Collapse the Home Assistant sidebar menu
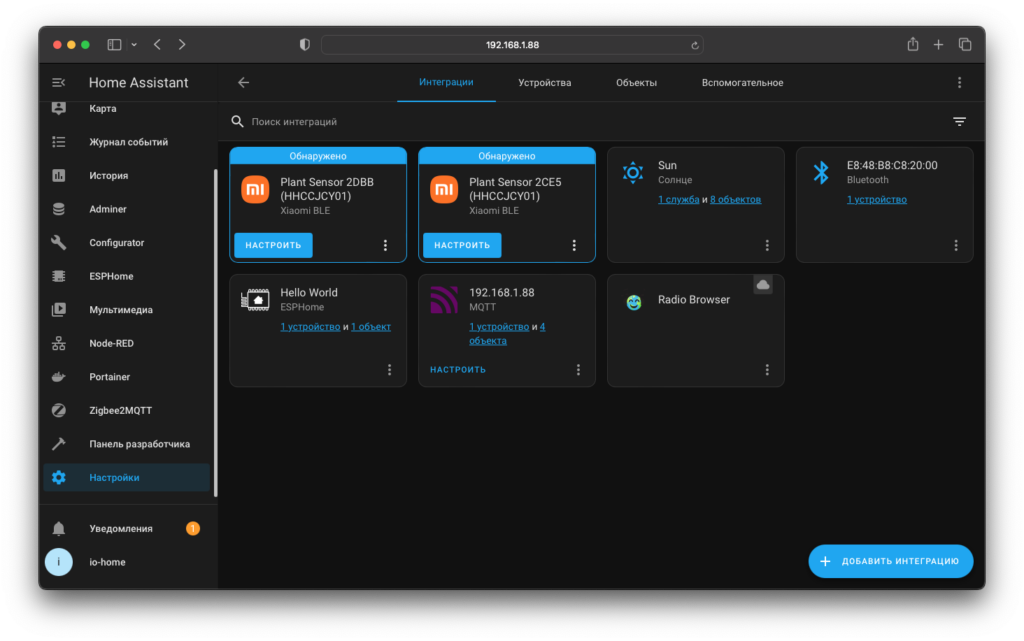This screenshot has width=1024, height=641. pyautogui.click(x=58, y=82)
